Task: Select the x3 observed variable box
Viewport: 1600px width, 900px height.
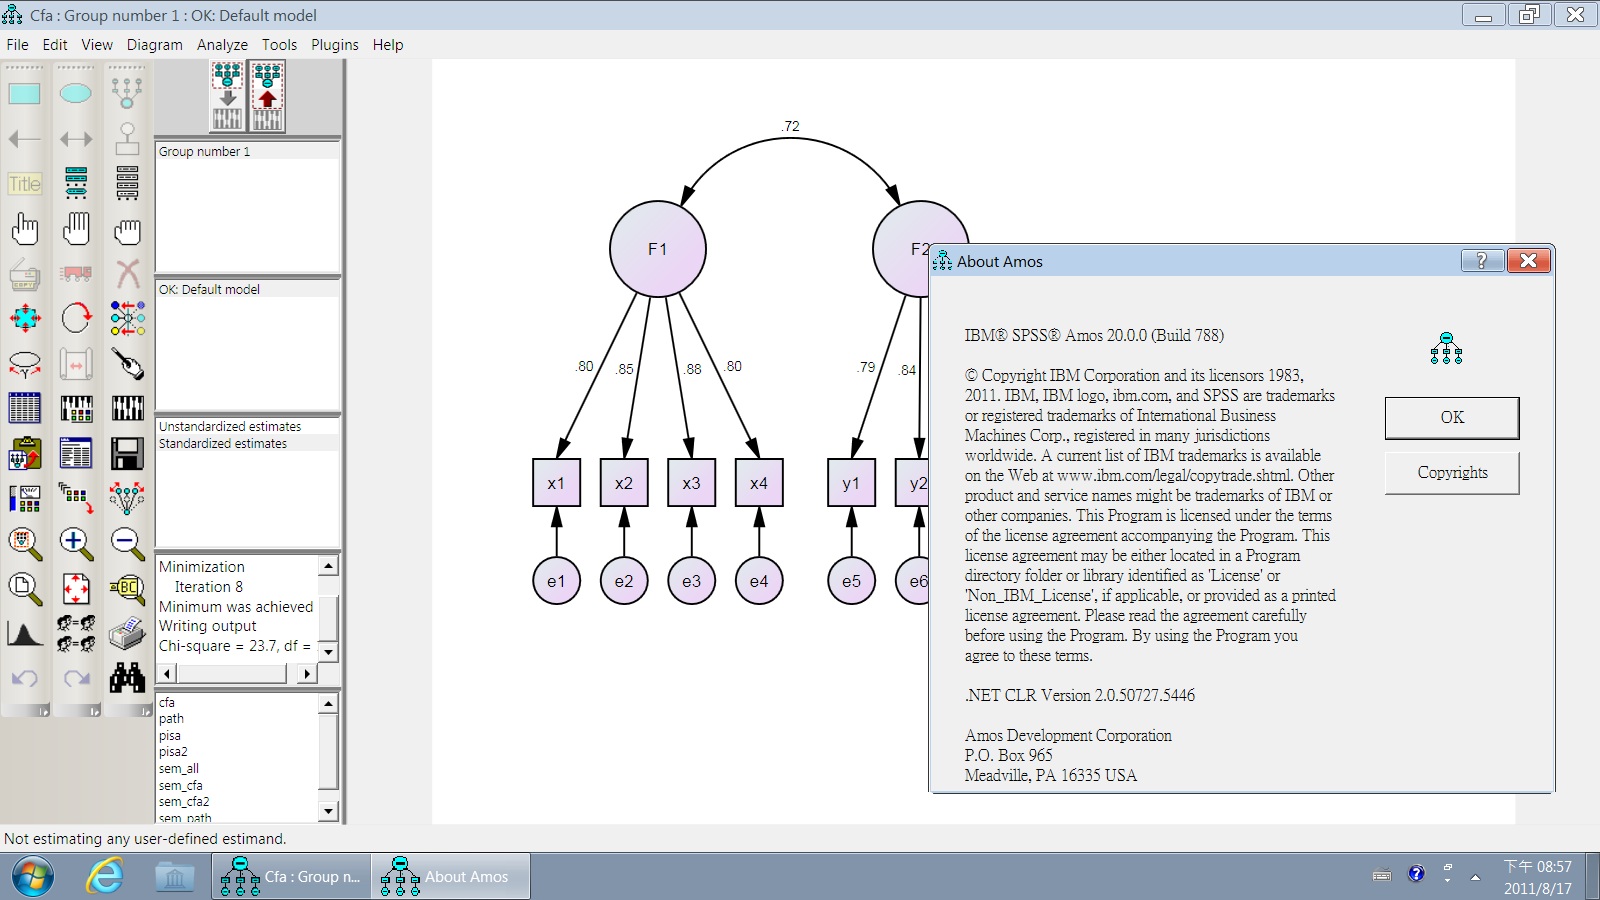Action: (x=691, y=483)
